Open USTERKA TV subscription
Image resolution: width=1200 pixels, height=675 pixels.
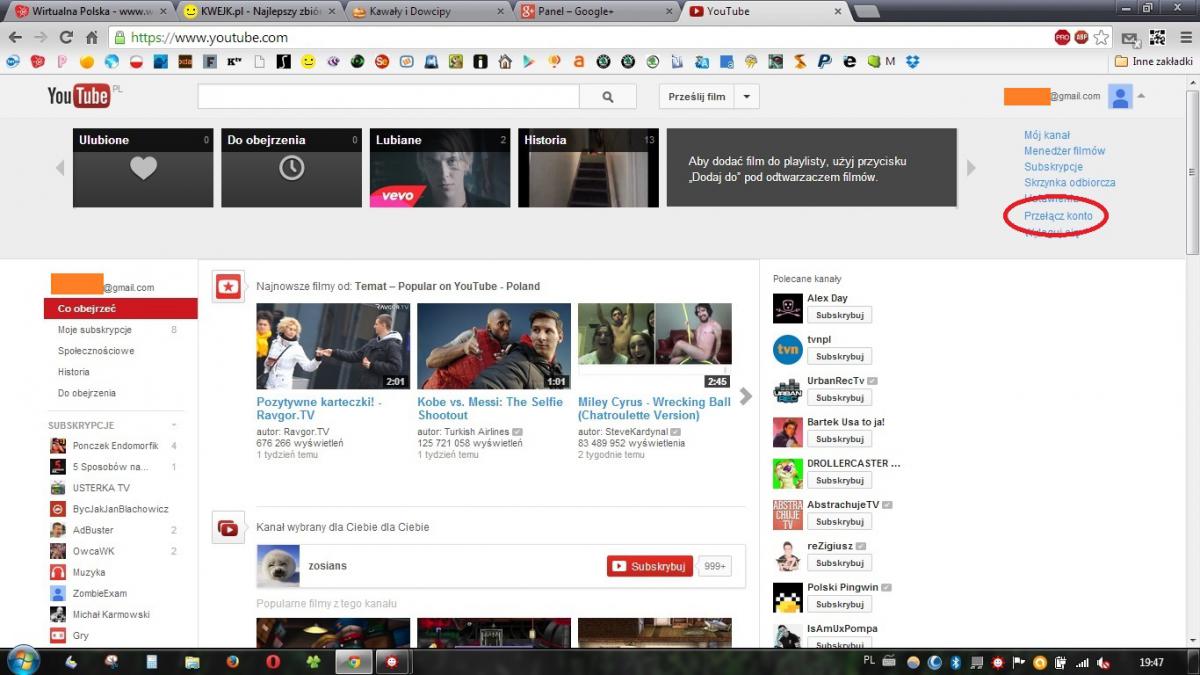(x=101, y=488)
